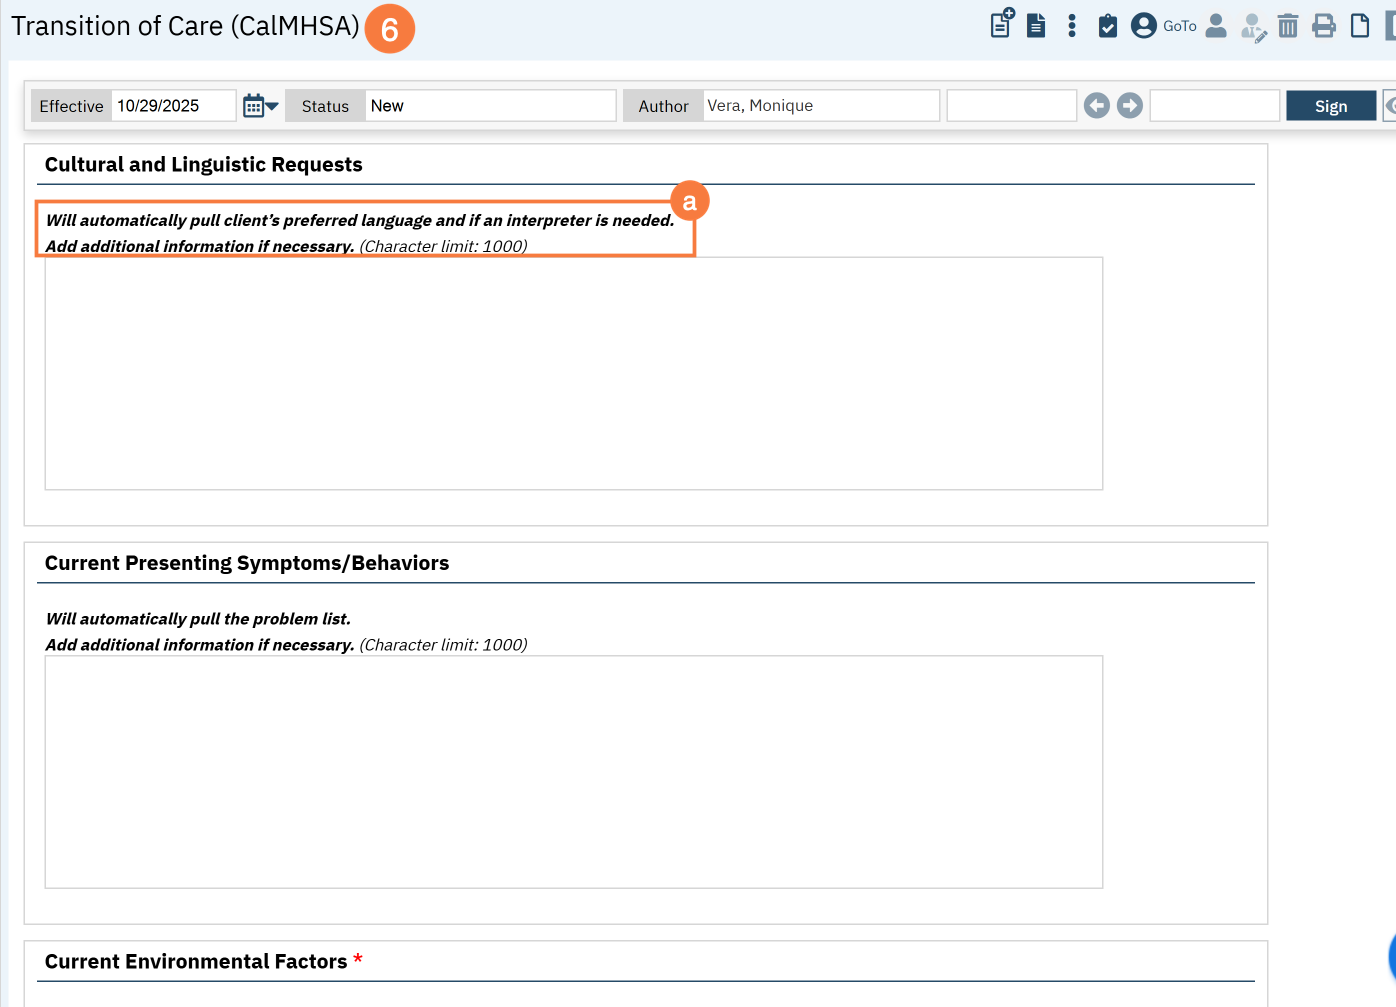Open the GoTo client menu
1396x1007 pixels.
(1164, 26)
